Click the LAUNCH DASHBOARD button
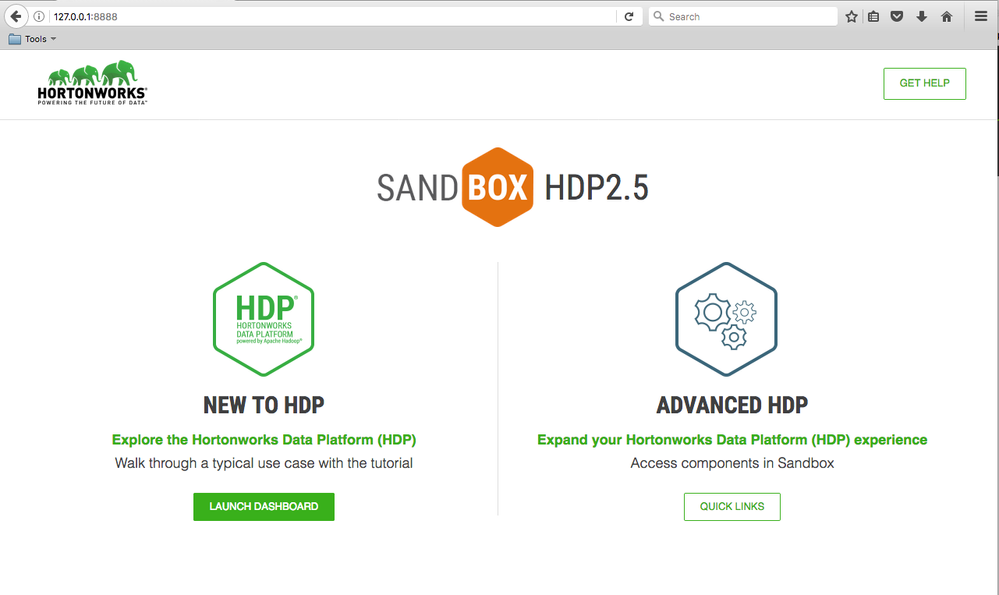999x595 pixels. (x=264, y=506)
